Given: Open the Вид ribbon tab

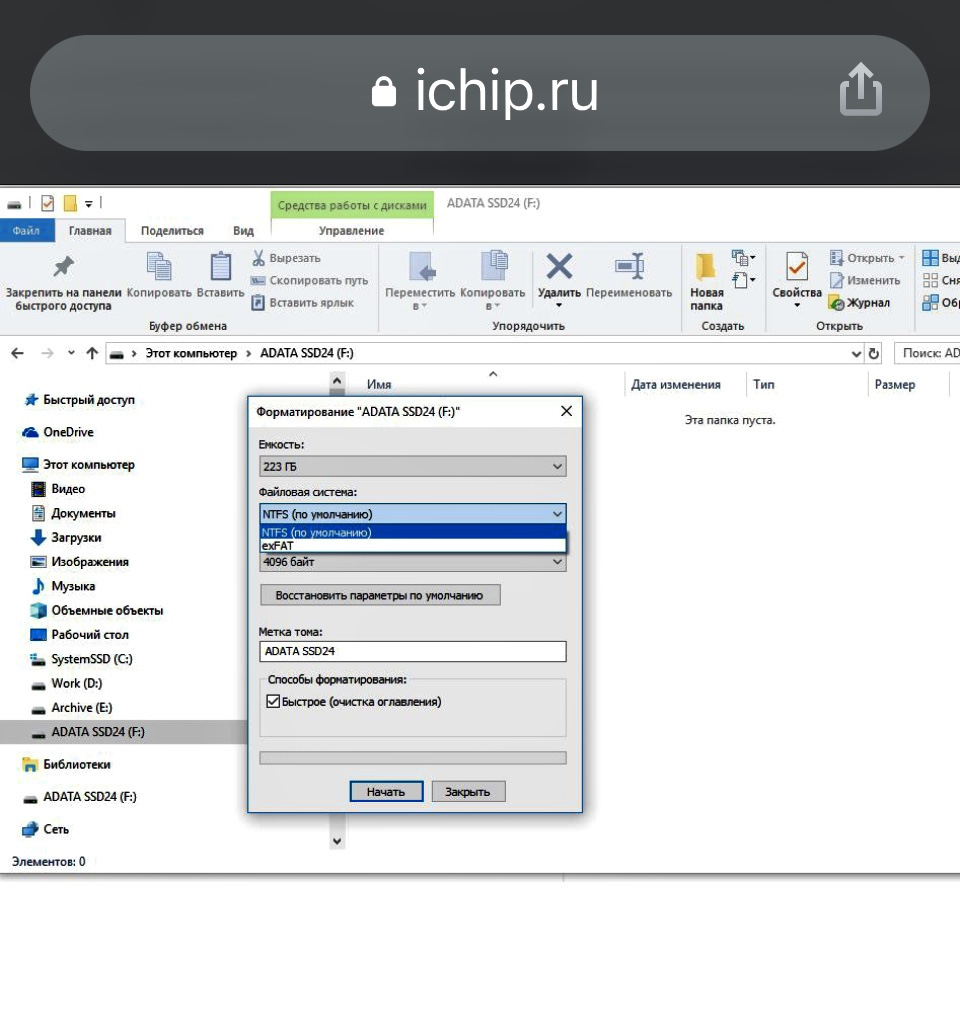Looking at the screenshot, I should click(x=243, y=231).
